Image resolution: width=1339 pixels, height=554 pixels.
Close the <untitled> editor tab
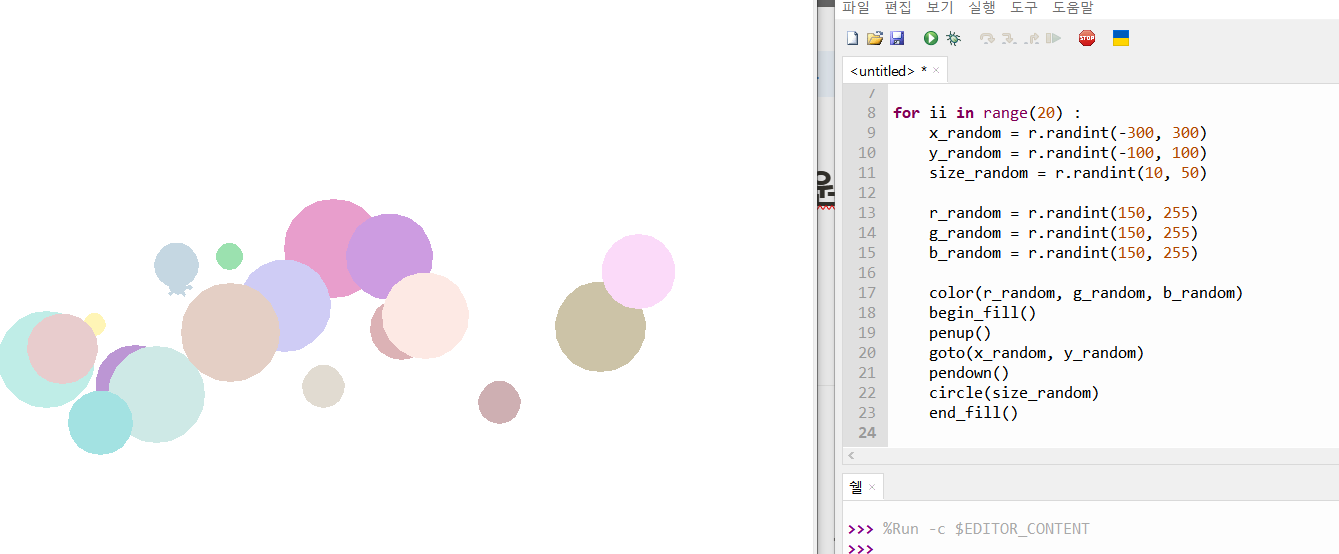[936, 71]
